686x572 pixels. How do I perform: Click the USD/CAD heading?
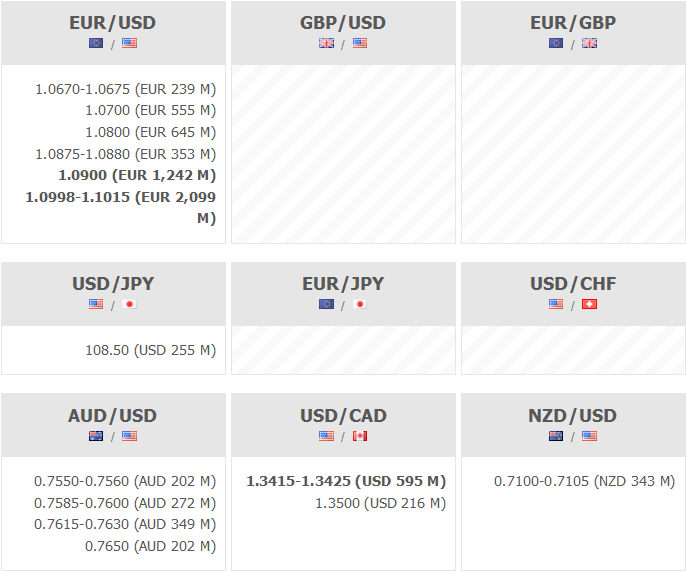[x=343, y=415]
